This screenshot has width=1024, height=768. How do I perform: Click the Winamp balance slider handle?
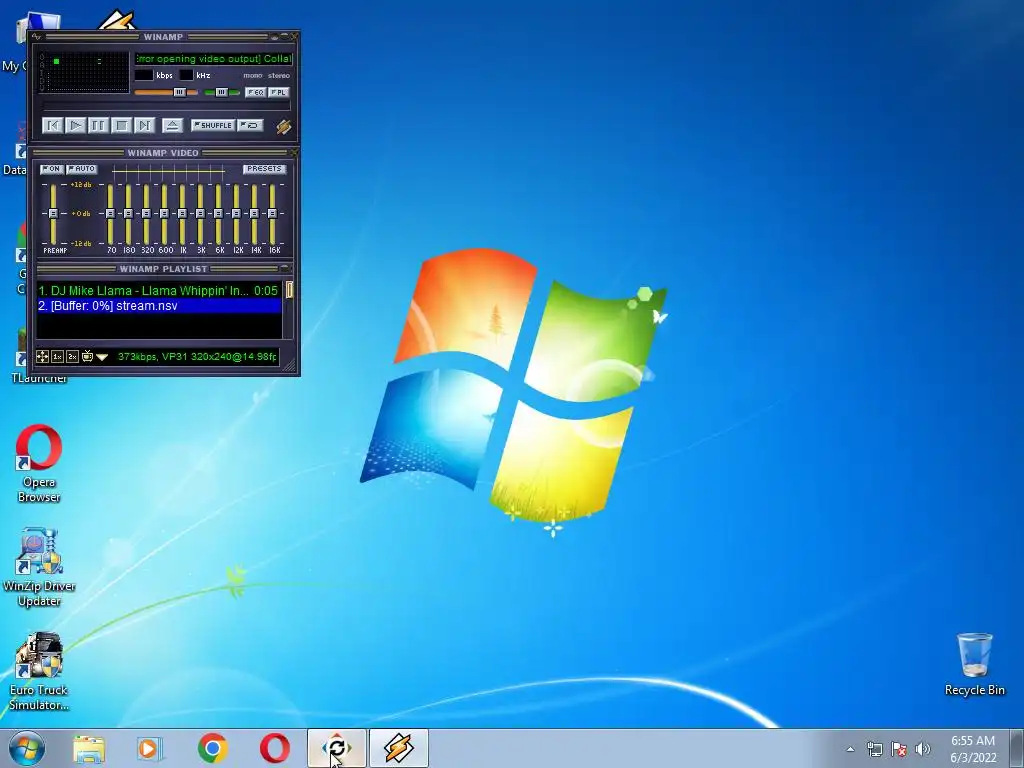point(221,93)
